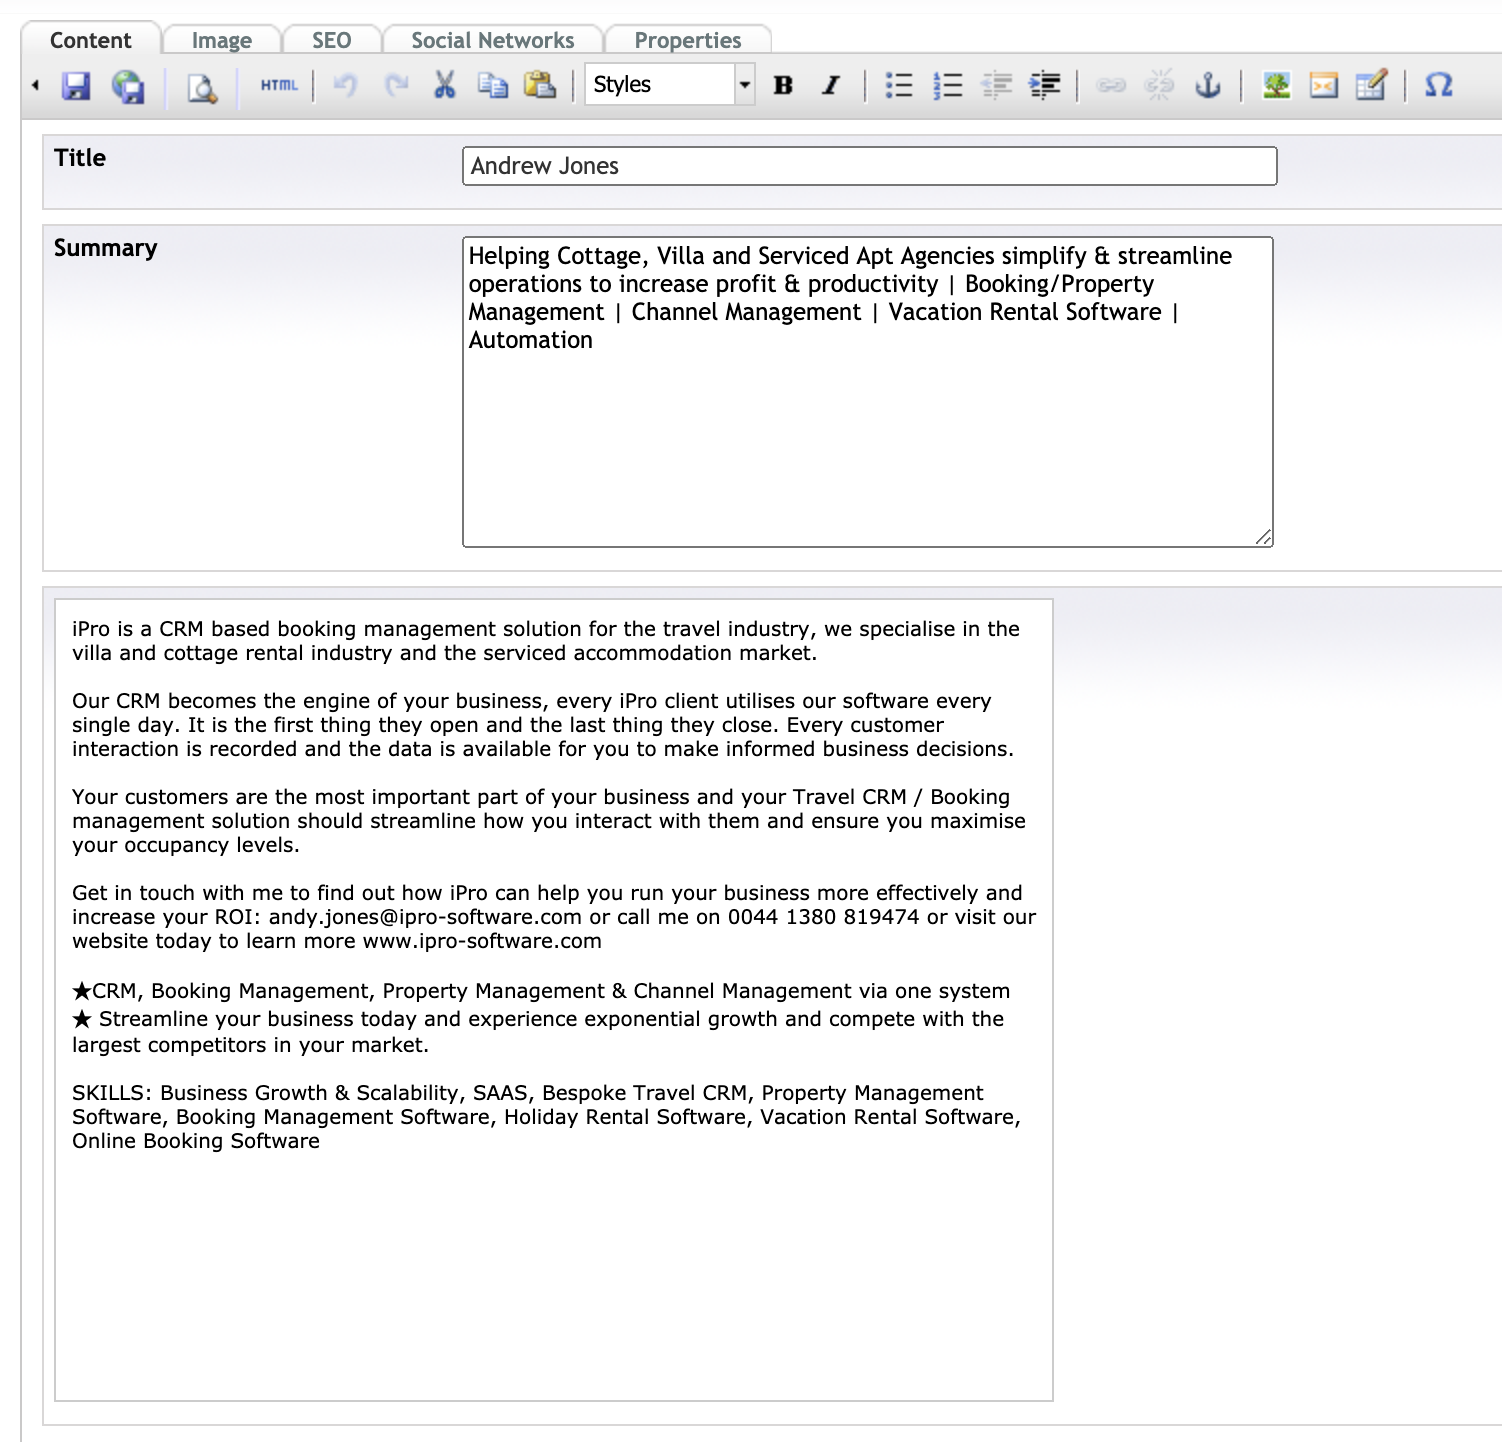Viewport: 1502px width, 1442px height.
Task: Click the 'andy.jones@ipro-software.com' email text
Action: (425, 917)
